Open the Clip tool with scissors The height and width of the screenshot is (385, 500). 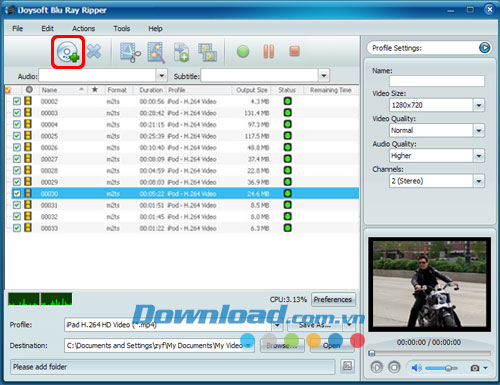pos(130,52)
